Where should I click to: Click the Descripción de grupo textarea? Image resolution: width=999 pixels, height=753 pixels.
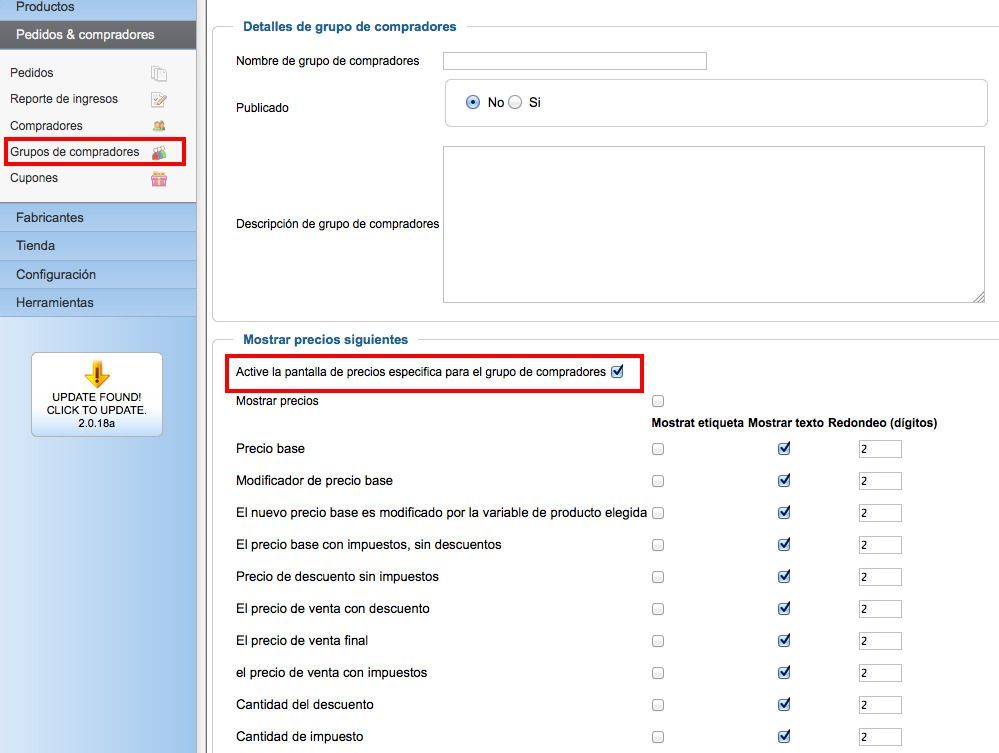click(714, 224)
